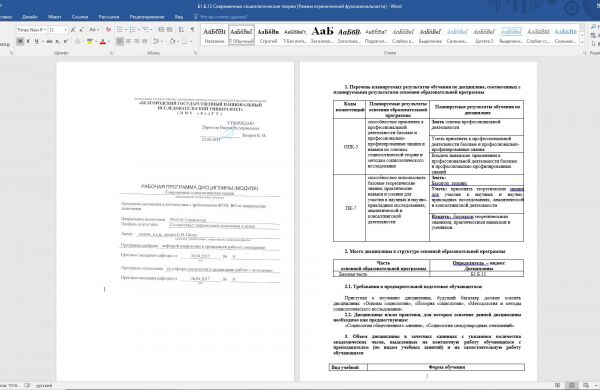Apply a numbered list
The height and width of the screenshot is (390, 600).
click(x=133, y=29)
